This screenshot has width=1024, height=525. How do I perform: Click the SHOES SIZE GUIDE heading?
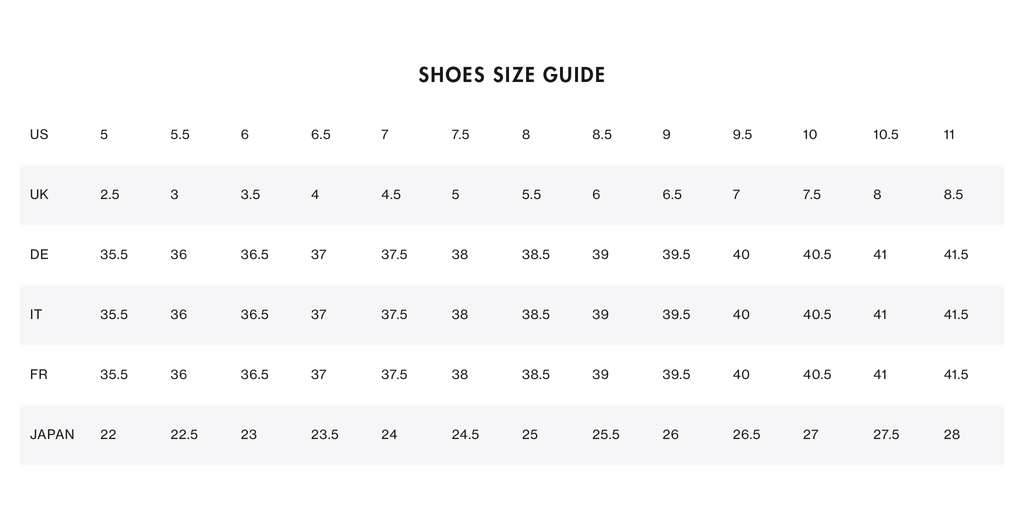pyautogui.click(x=511, y=75)
